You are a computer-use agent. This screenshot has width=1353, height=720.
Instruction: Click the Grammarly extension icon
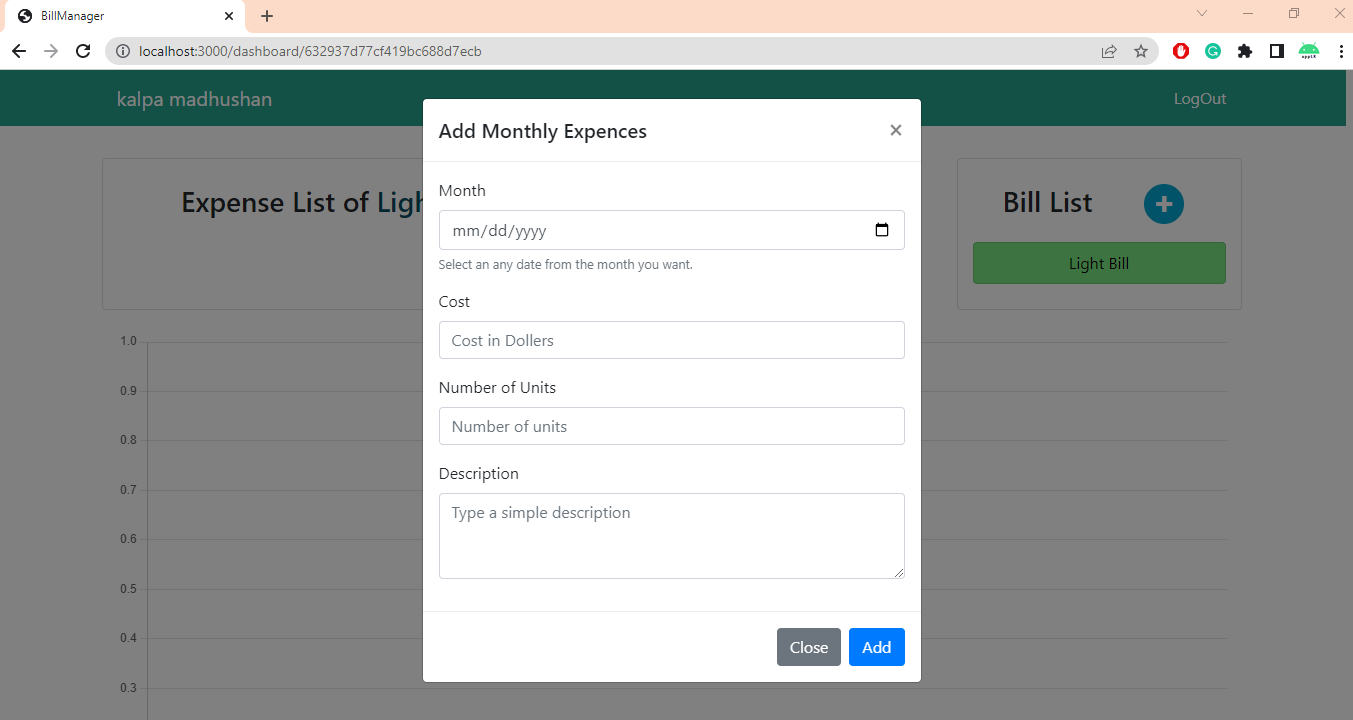1212,51
